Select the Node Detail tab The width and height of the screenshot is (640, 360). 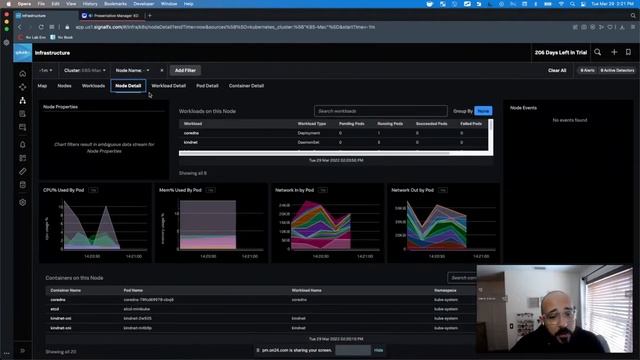click(x=128, y=86)
